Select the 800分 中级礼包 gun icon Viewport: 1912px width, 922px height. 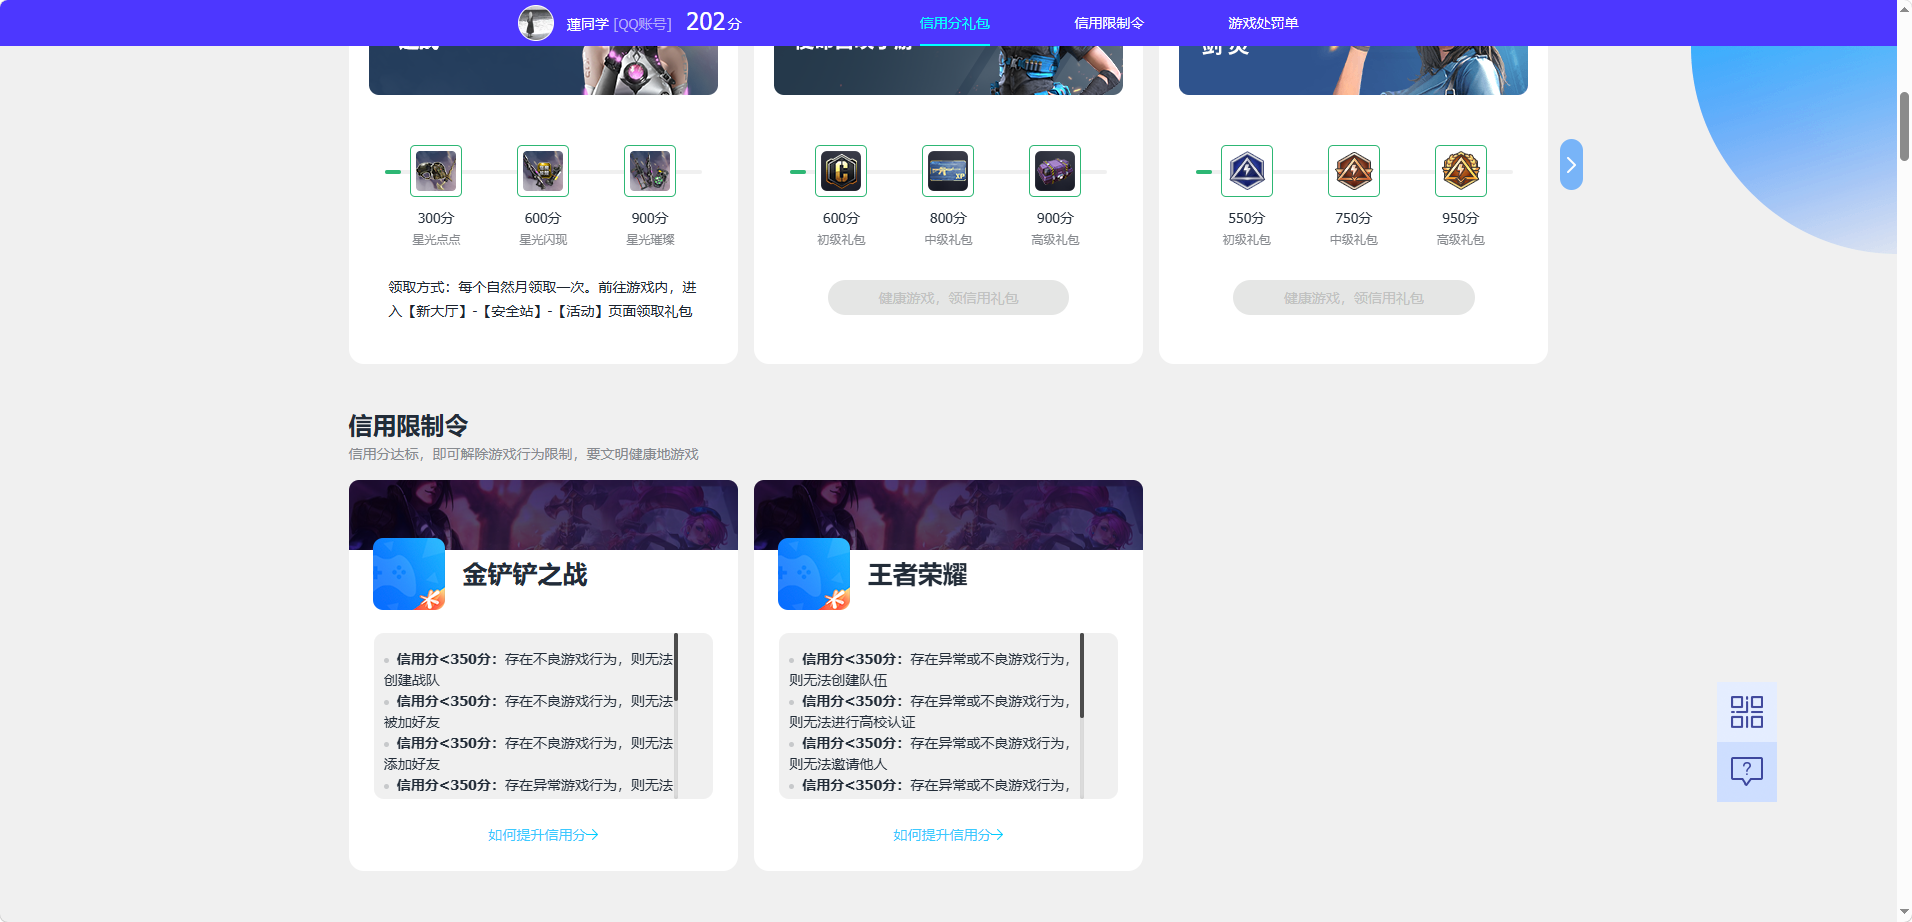point(948,171)
